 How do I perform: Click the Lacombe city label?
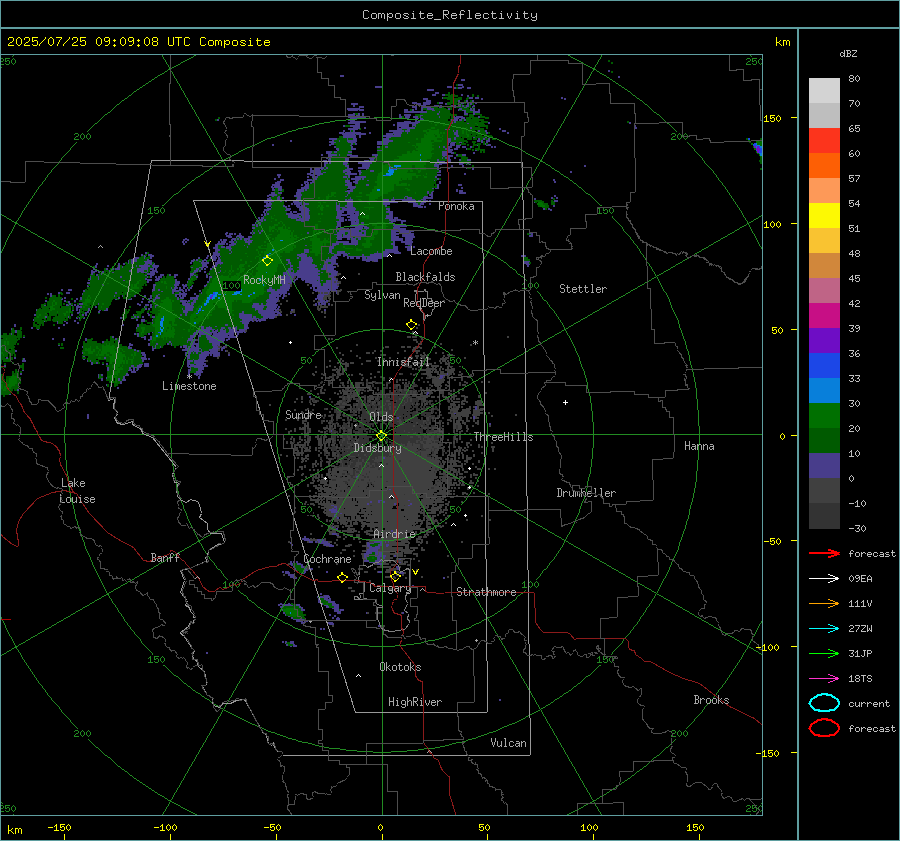pos(431,251)
